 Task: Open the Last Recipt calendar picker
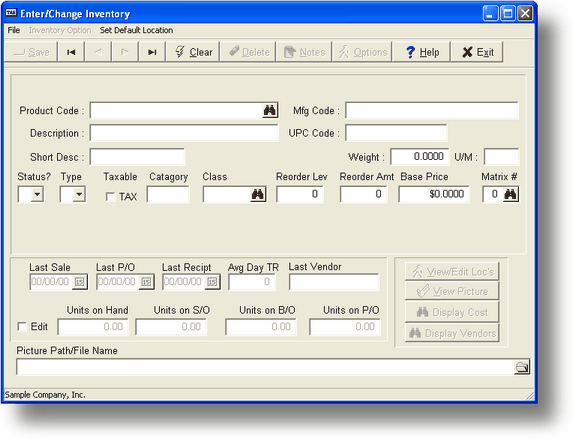click(212, 282)
